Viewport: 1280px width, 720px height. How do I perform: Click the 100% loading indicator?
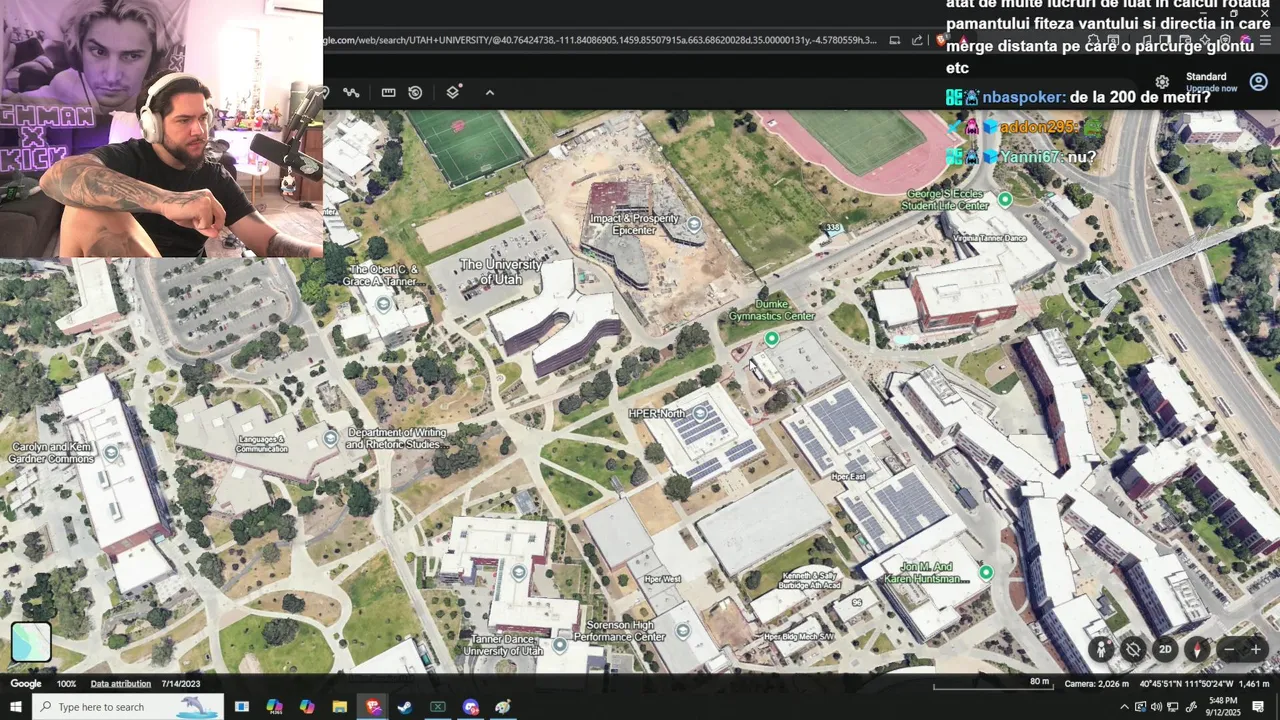[x=66, y=684]
